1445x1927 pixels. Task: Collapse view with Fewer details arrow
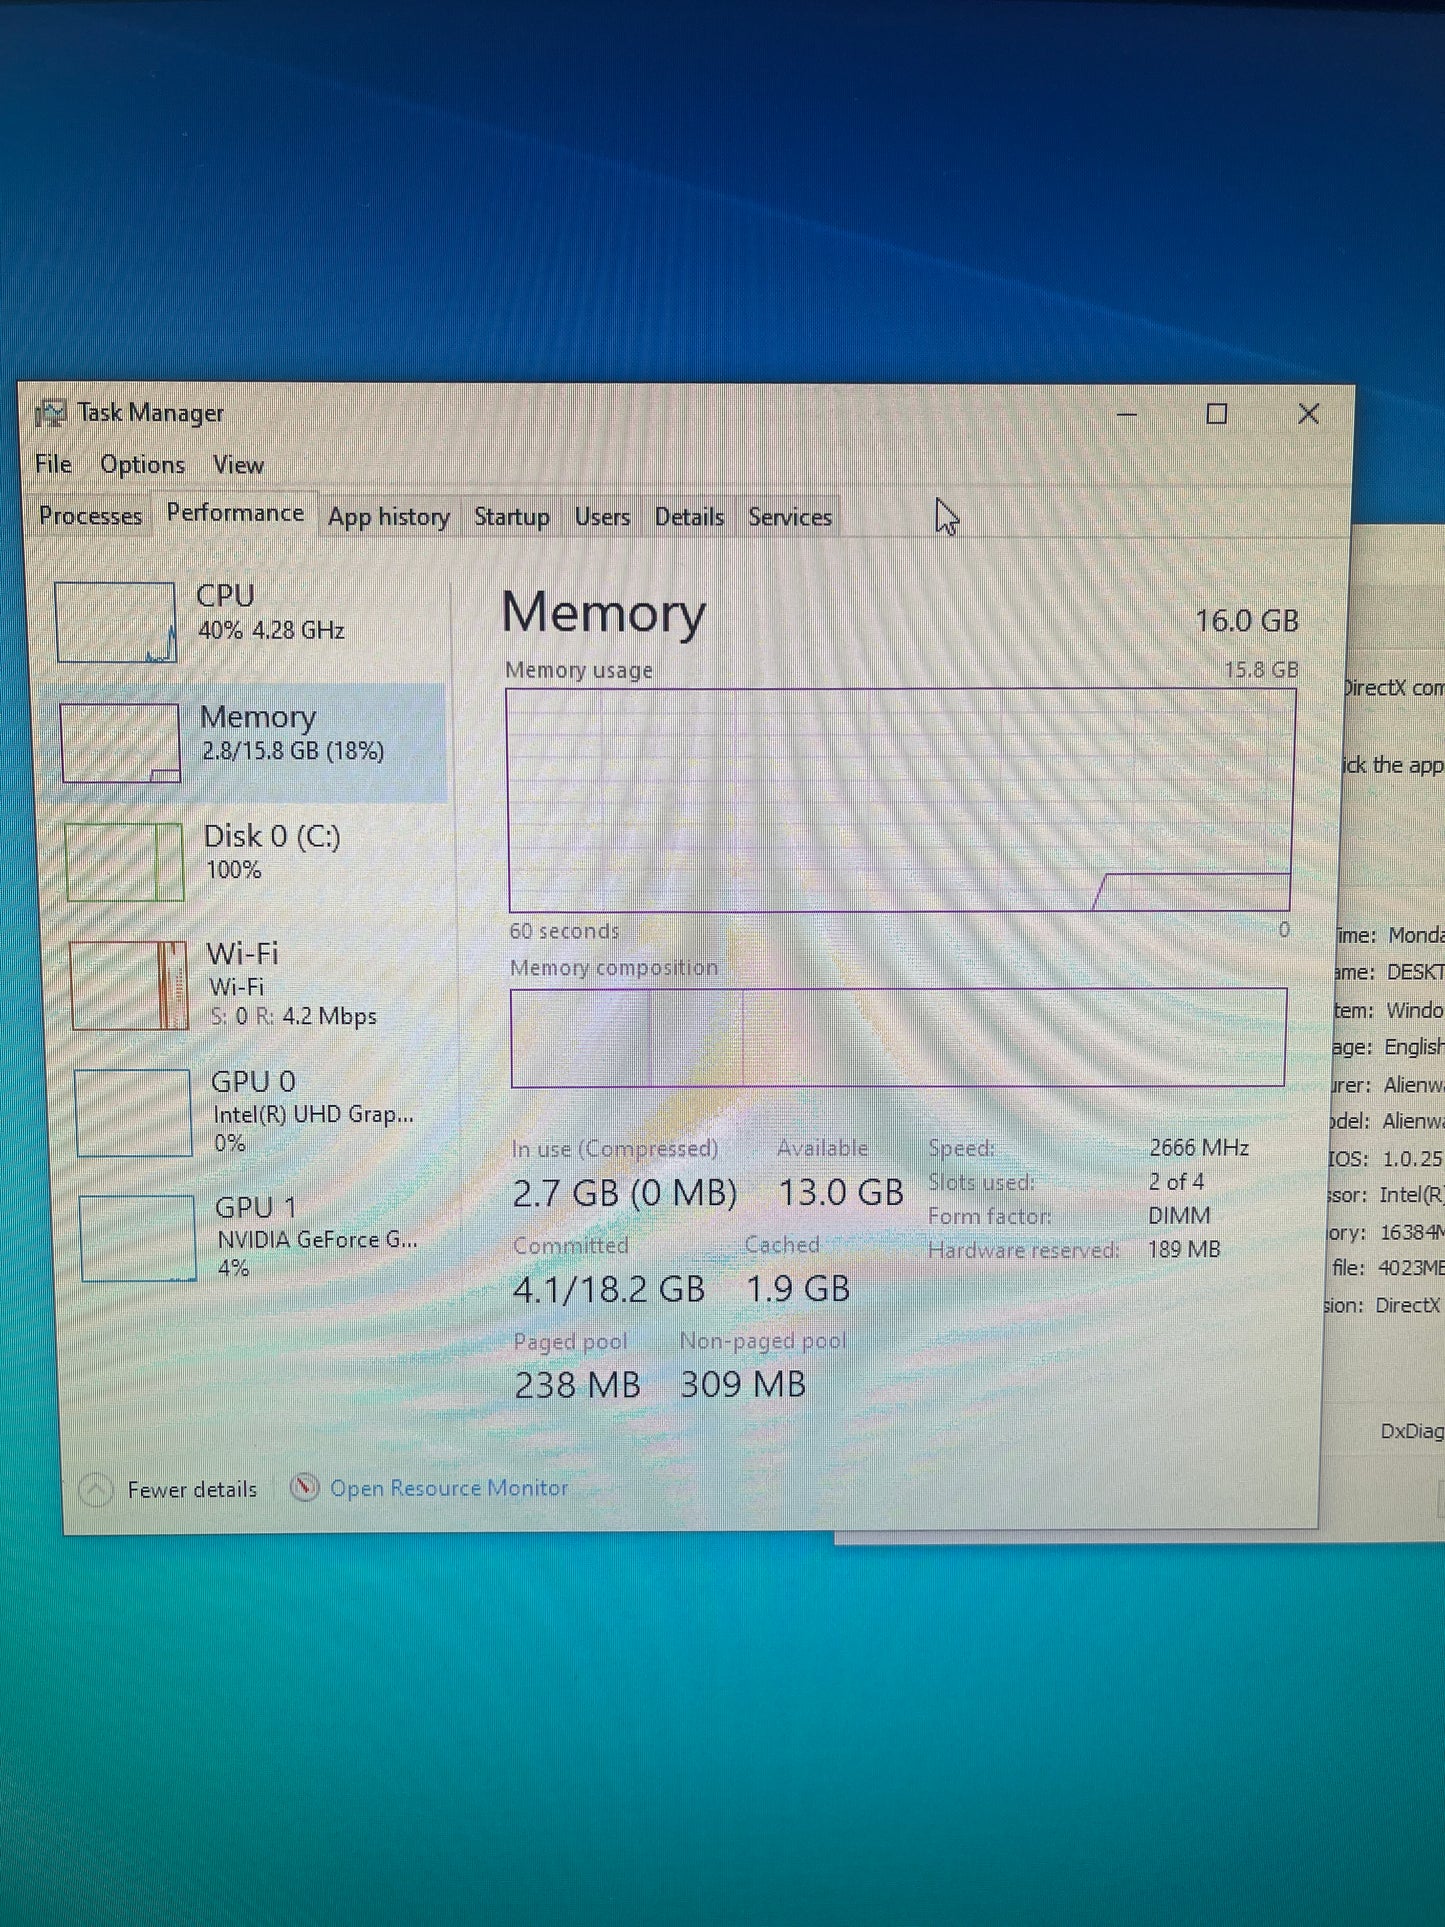[95, 1490]
